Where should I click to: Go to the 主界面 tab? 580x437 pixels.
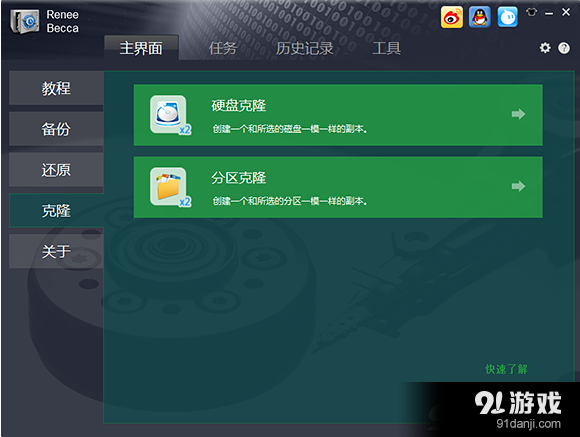click(141, 48)
